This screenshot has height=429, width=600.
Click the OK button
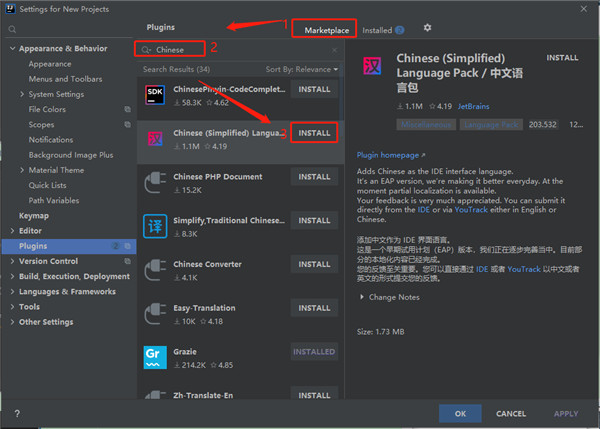[x=460, y=414]
